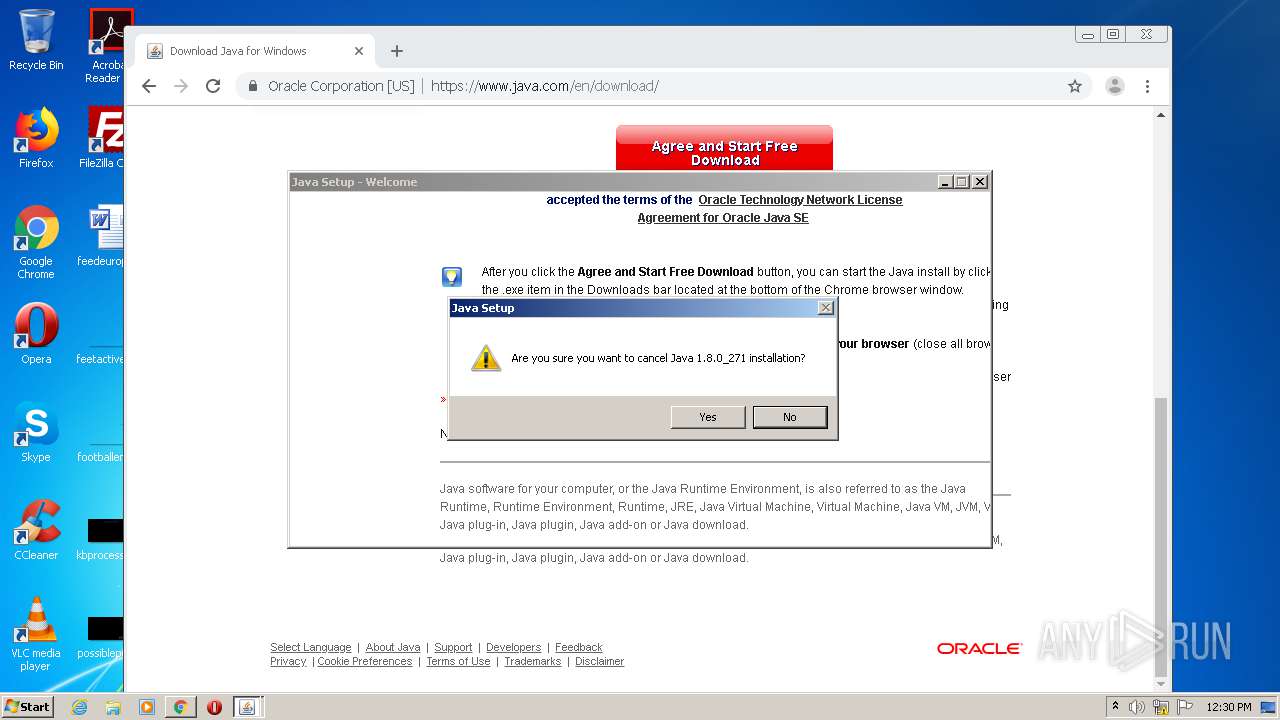Open Agreement for Oracle Java SE link
1280x720 pixels.
click(723, 218)
